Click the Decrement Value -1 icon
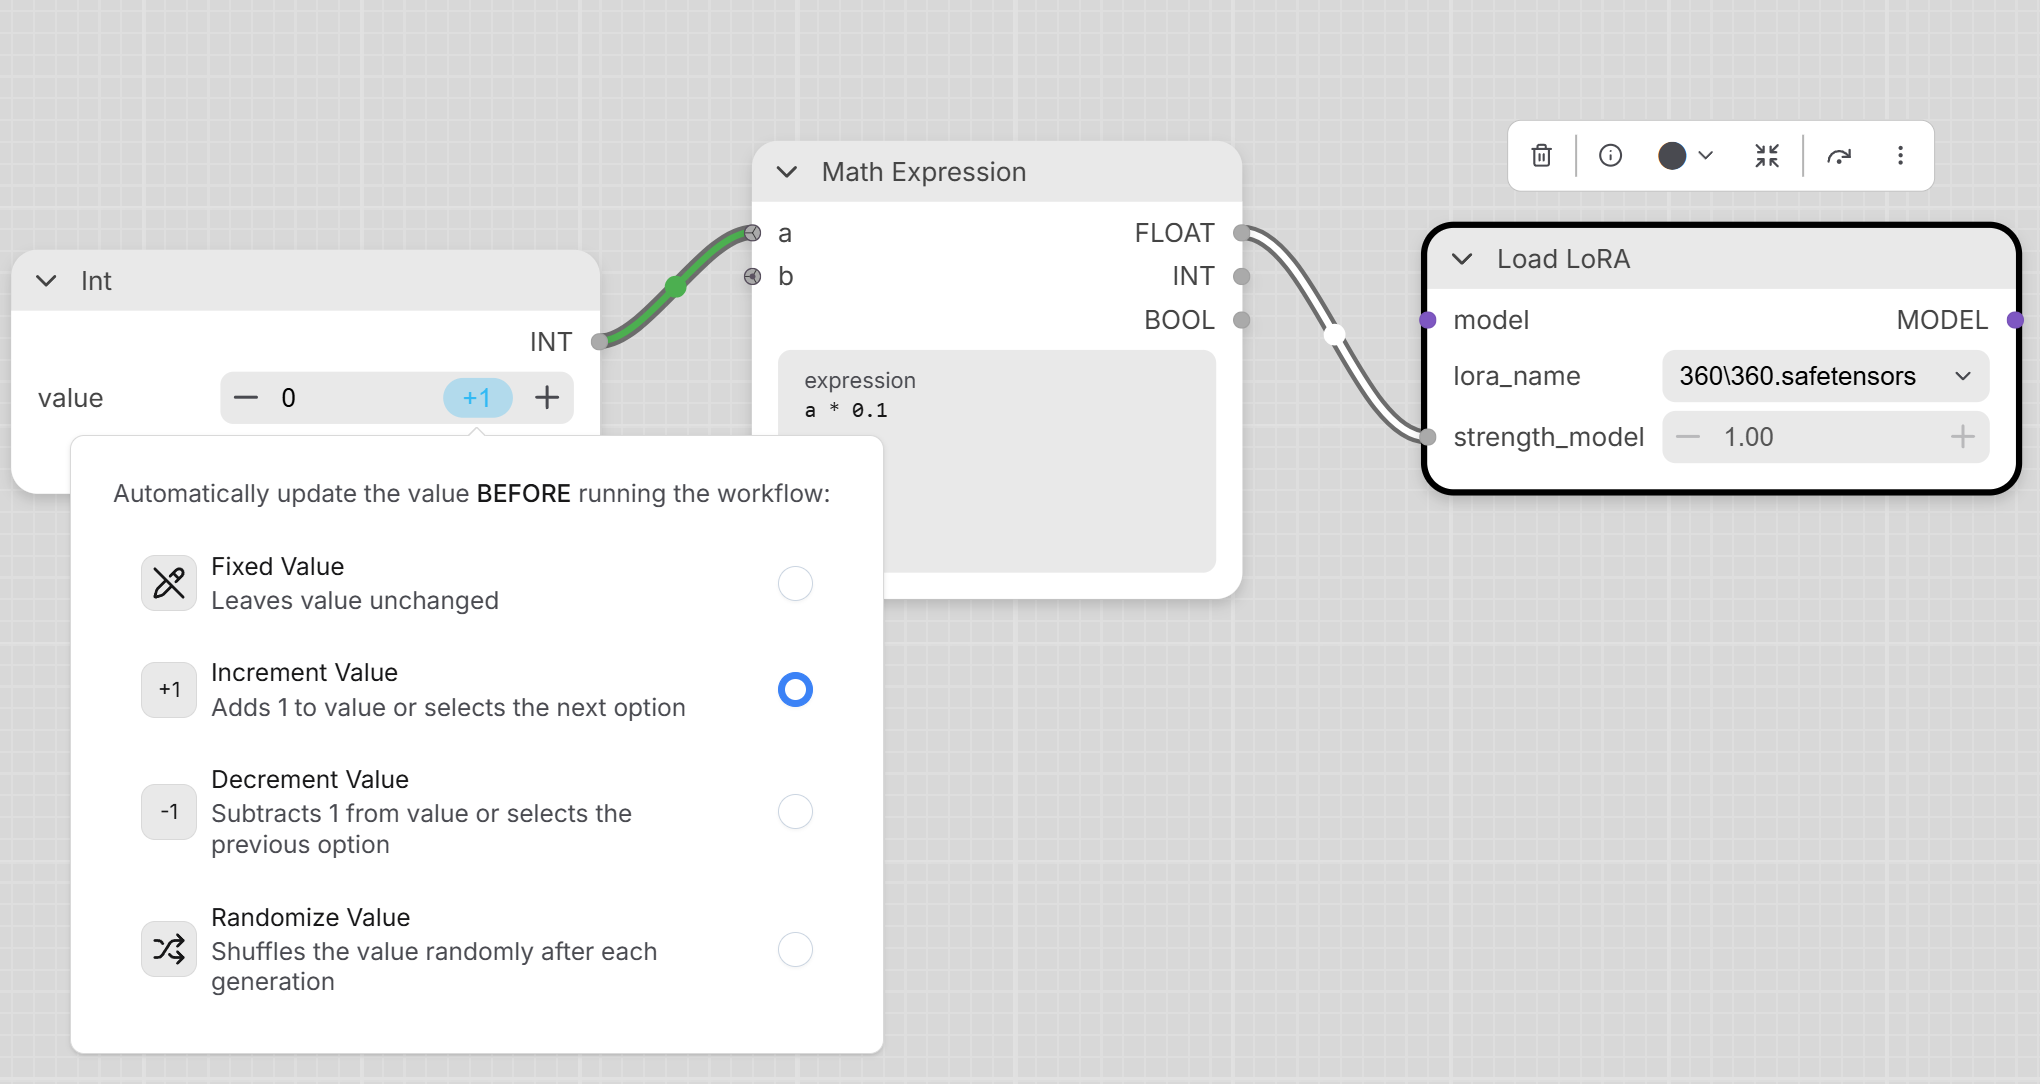Screen dimensions: 2040x1084 pos(169,811)
